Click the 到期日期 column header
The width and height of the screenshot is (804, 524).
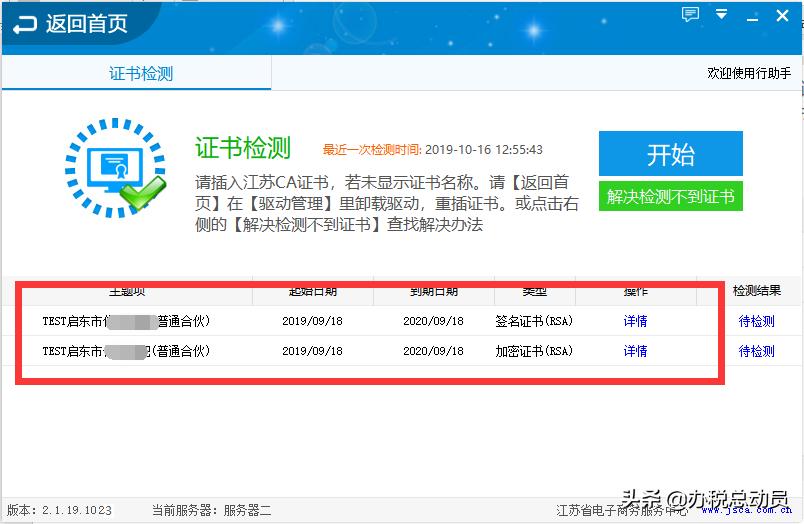(434, 291)
